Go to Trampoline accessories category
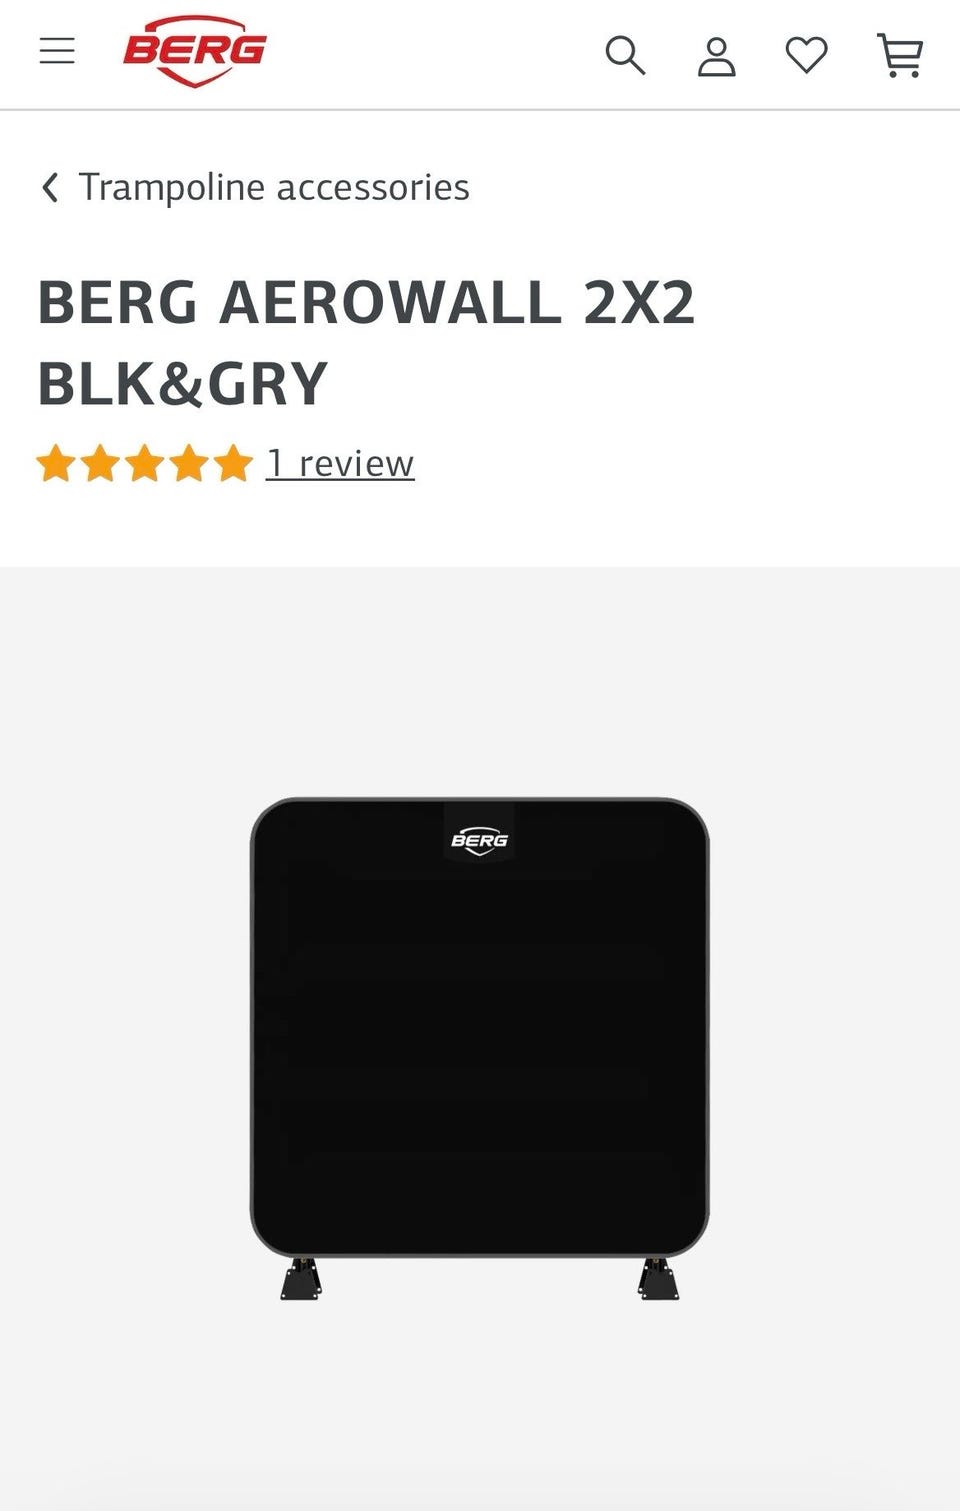The width and height of the screenshot is (960, 1511). pos(274,187)
